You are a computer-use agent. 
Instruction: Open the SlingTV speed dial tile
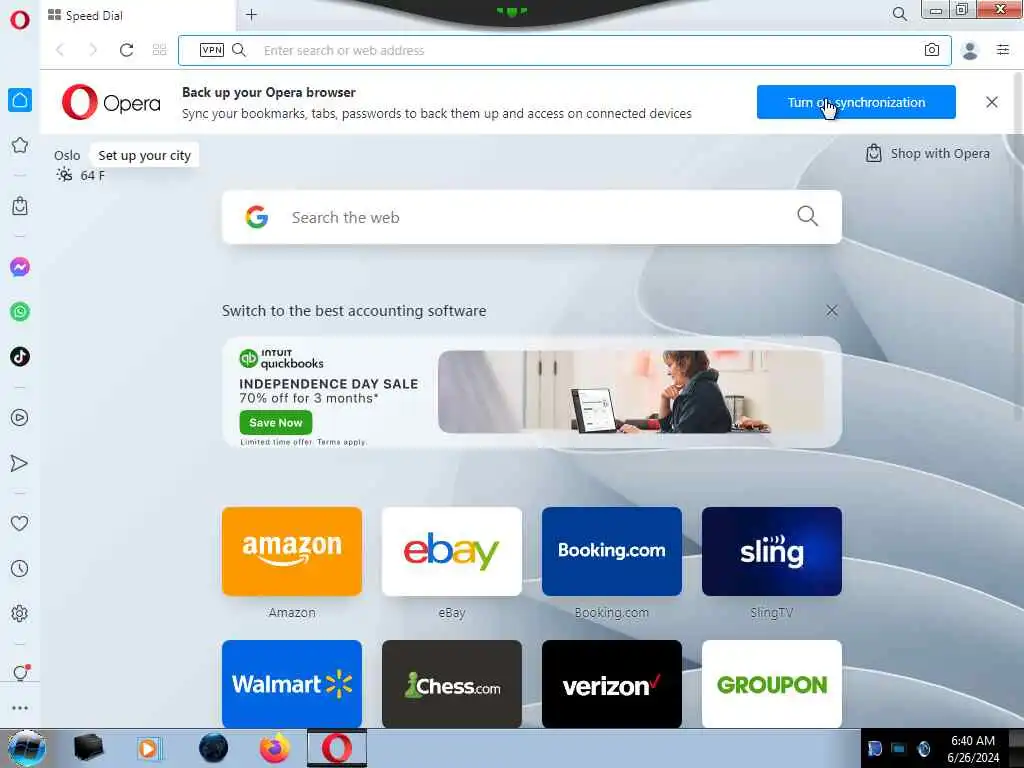click(772, 551)
